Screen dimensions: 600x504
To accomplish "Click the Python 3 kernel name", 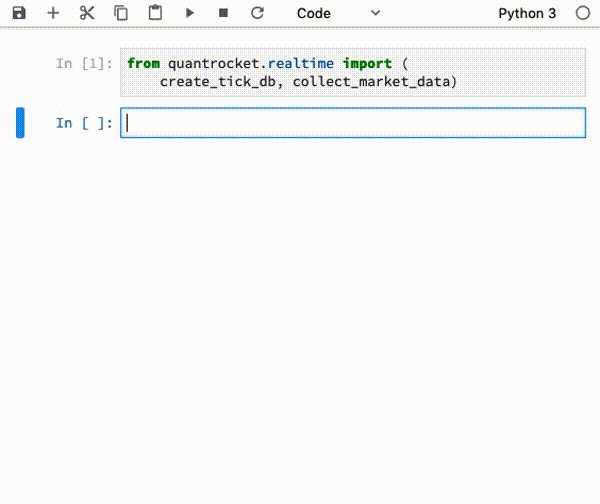I will (527, 13).
